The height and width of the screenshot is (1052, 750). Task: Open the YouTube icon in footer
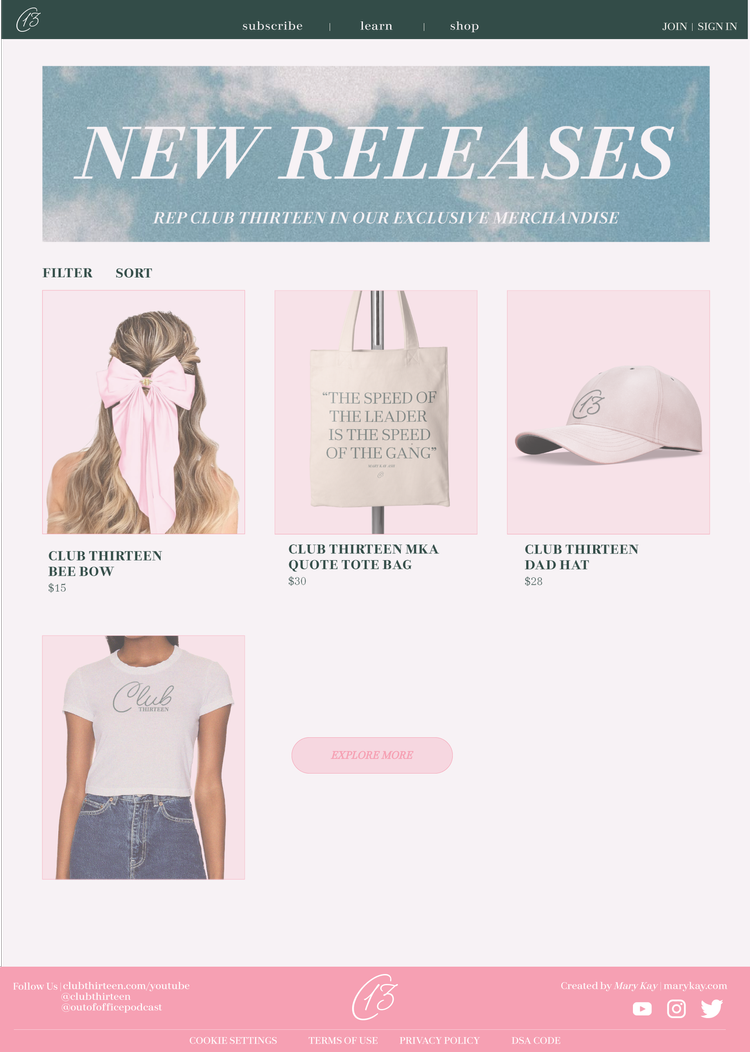[x=642, y=1008]
